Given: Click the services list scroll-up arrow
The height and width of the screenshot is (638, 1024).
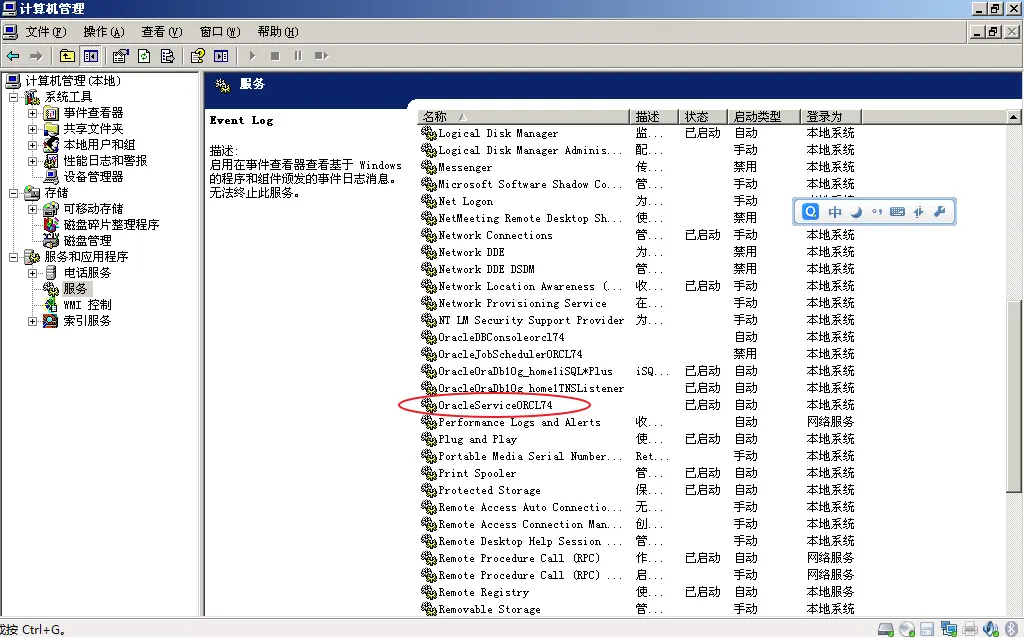Looking at the screenshot, I should coord(1014,118).
